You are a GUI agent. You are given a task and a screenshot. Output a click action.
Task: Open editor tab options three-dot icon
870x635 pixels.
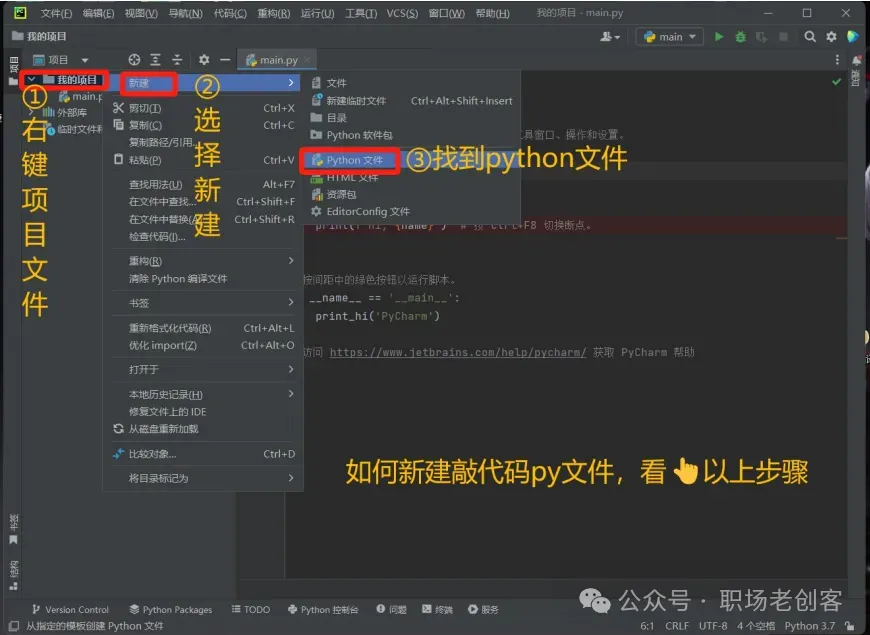(837, 59)
